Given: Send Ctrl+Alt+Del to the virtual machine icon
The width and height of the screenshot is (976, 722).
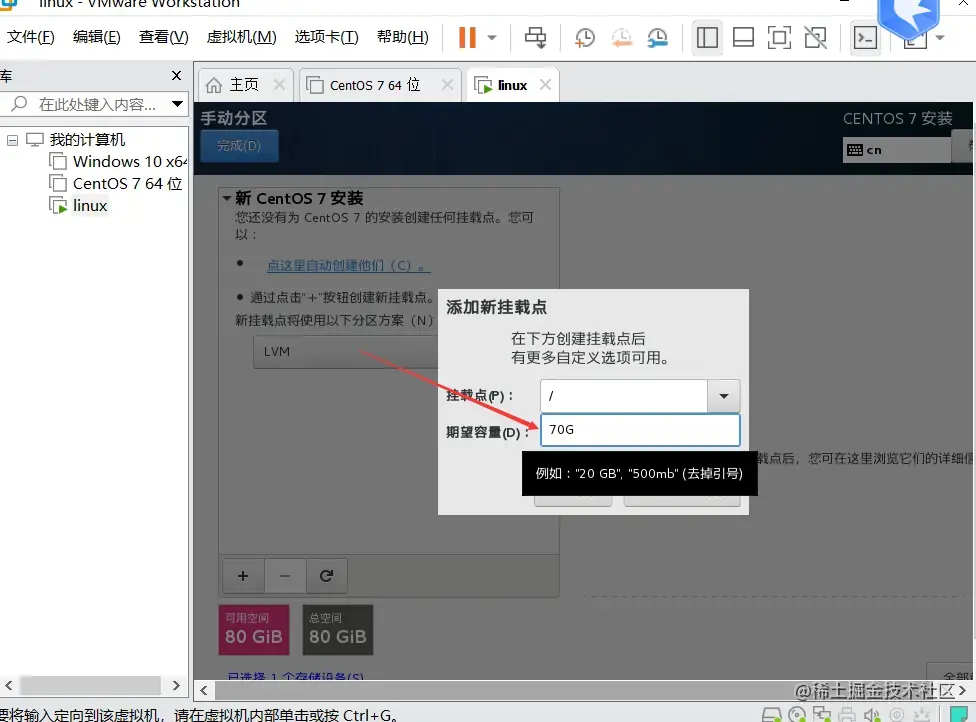Looking at the screenshot, I should pos(535,37).
